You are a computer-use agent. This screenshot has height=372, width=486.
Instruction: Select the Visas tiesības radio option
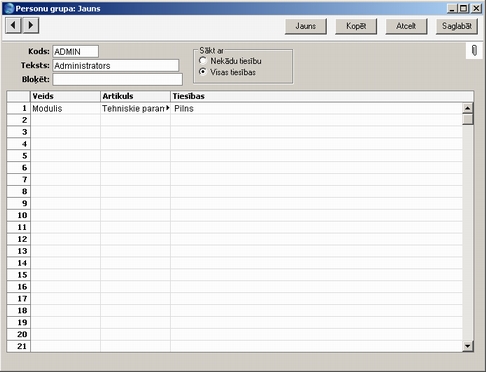tap(202, 72)
